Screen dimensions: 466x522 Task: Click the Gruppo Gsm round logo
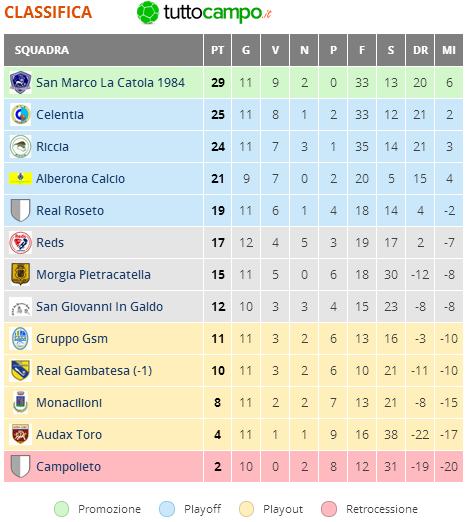pyautogui.click(x=20, y=338)
